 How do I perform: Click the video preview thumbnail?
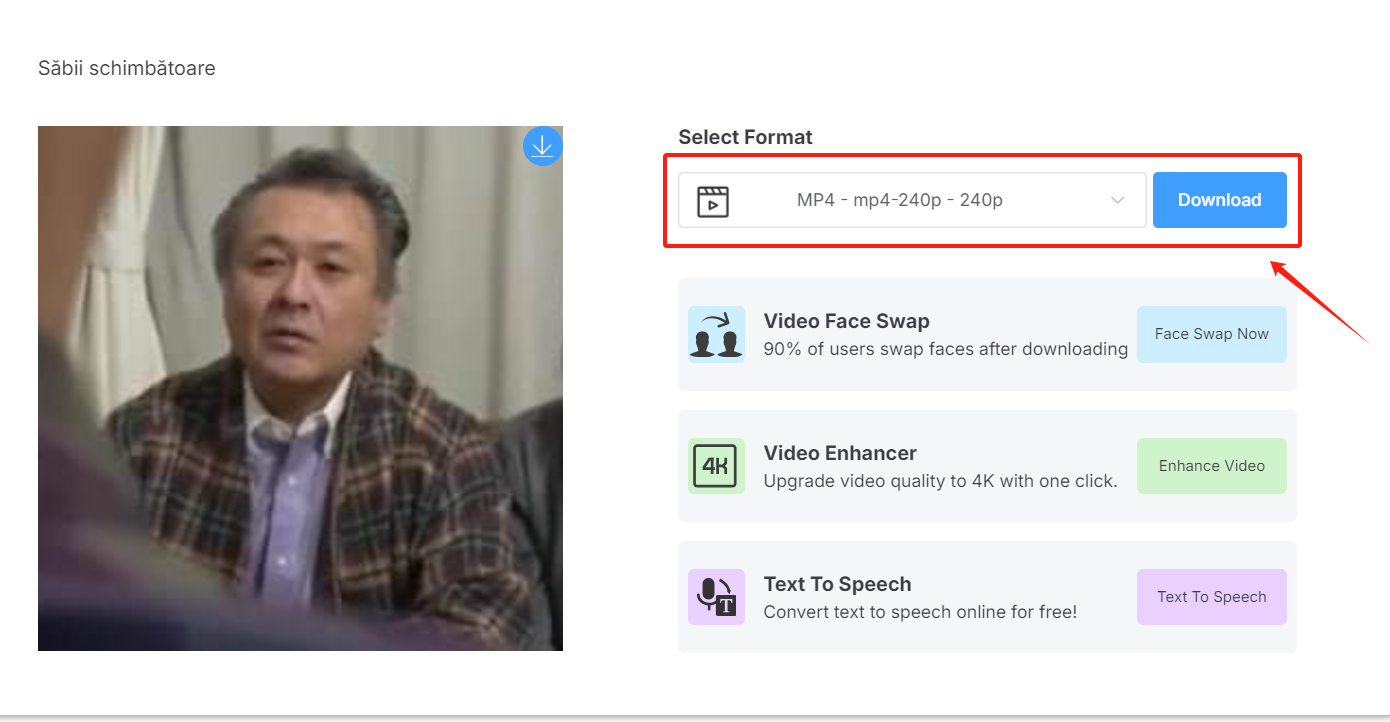point(300,388)
